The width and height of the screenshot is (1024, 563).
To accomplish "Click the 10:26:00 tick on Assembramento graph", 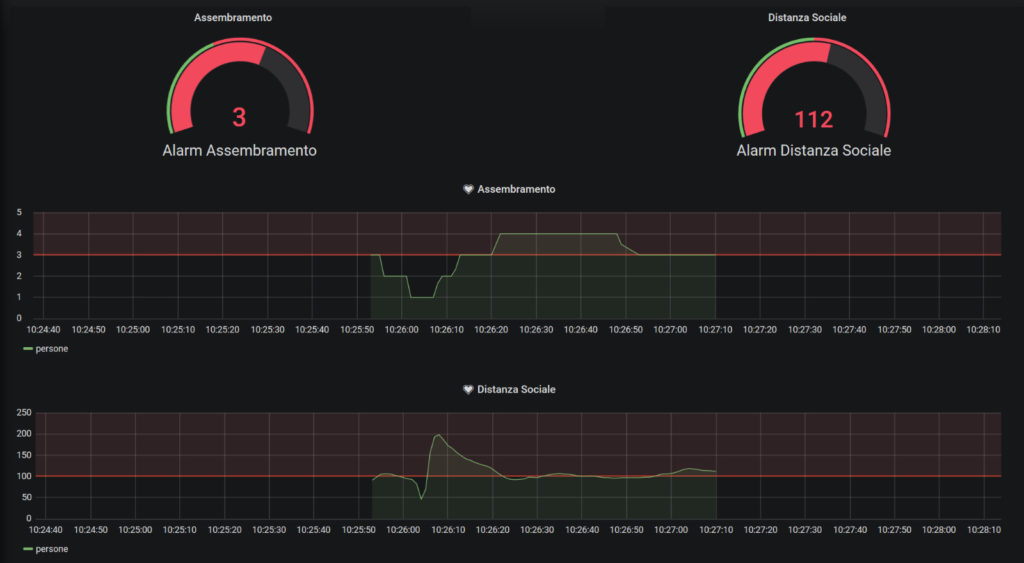I will [402, 330].
